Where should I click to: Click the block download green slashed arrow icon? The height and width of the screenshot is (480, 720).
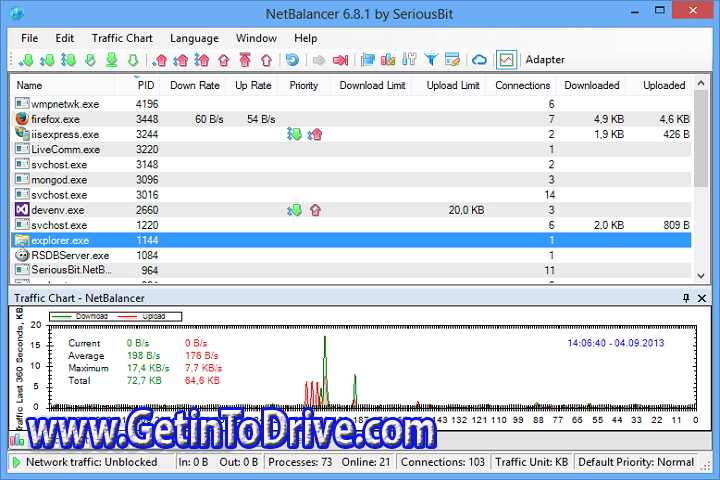[90, 60]
